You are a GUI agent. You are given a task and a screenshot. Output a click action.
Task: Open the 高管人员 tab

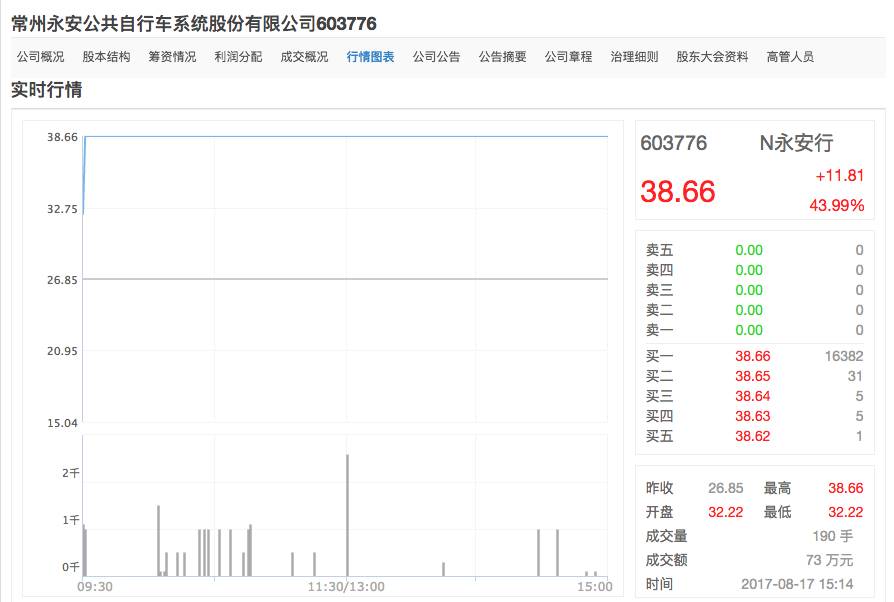[790, 56]
